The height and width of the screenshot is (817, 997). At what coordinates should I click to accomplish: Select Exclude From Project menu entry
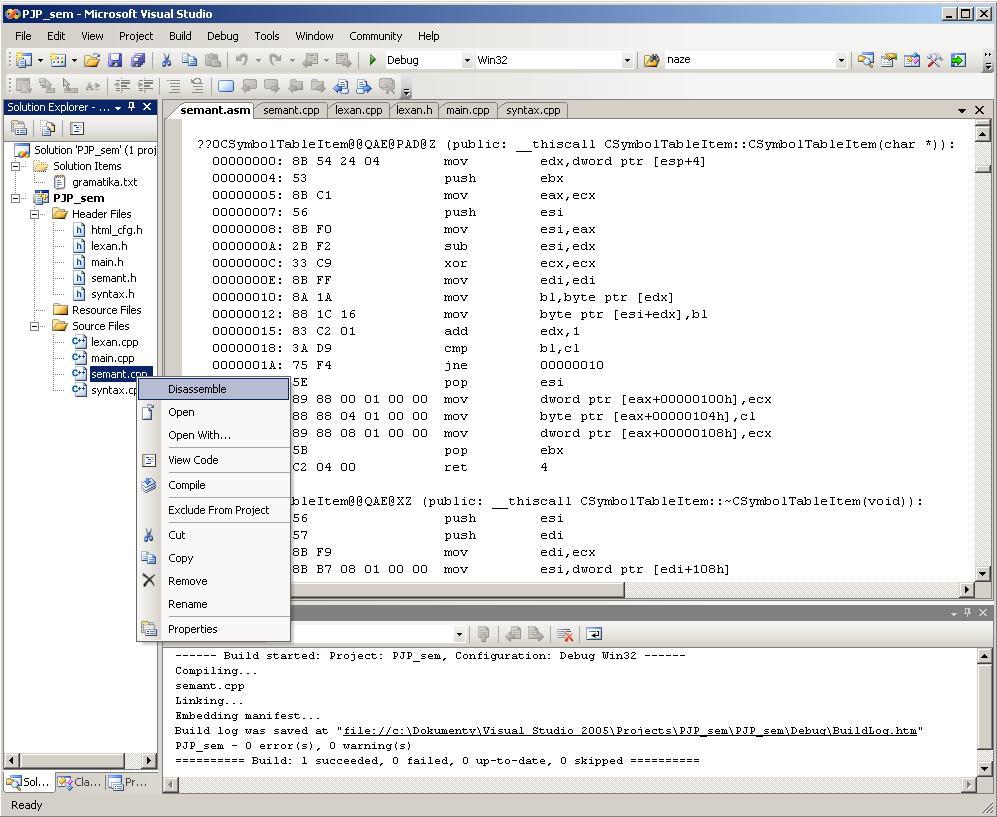click(214, 510)
